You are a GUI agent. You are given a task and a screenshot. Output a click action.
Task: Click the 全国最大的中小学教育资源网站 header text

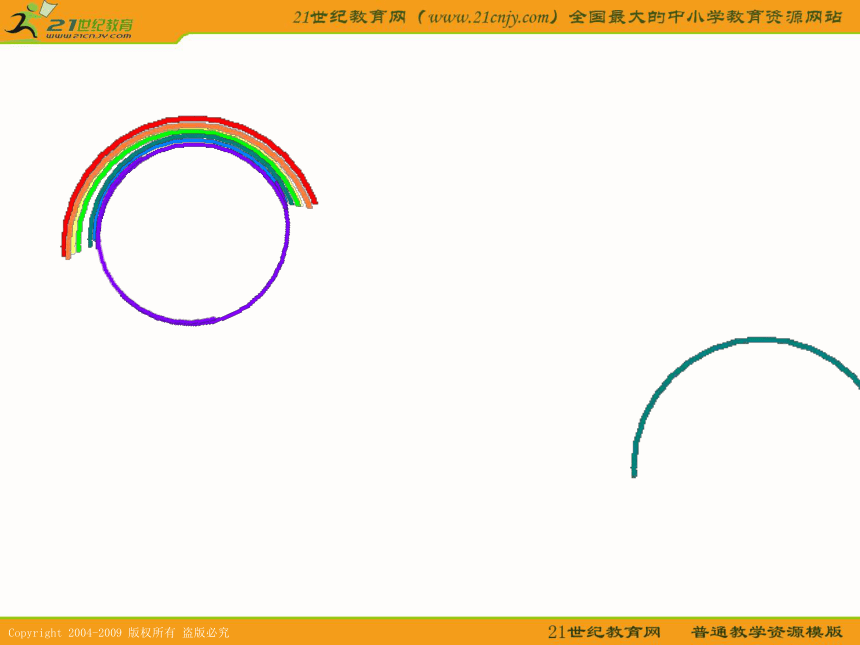705,17
